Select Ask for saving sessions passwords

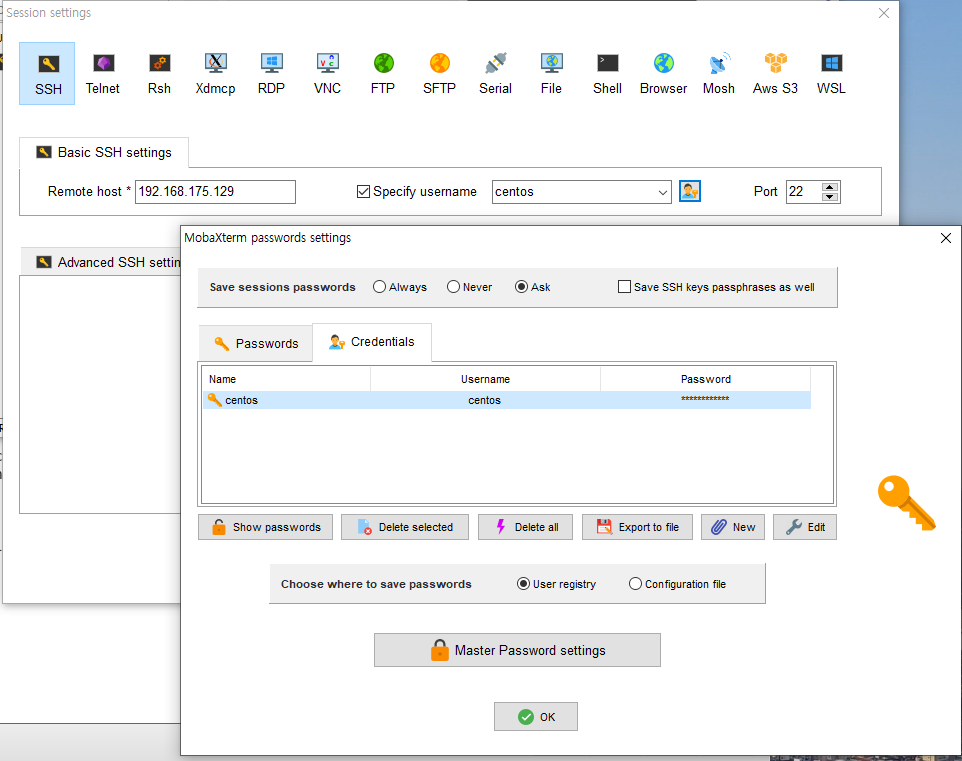[x=521, y=287]
